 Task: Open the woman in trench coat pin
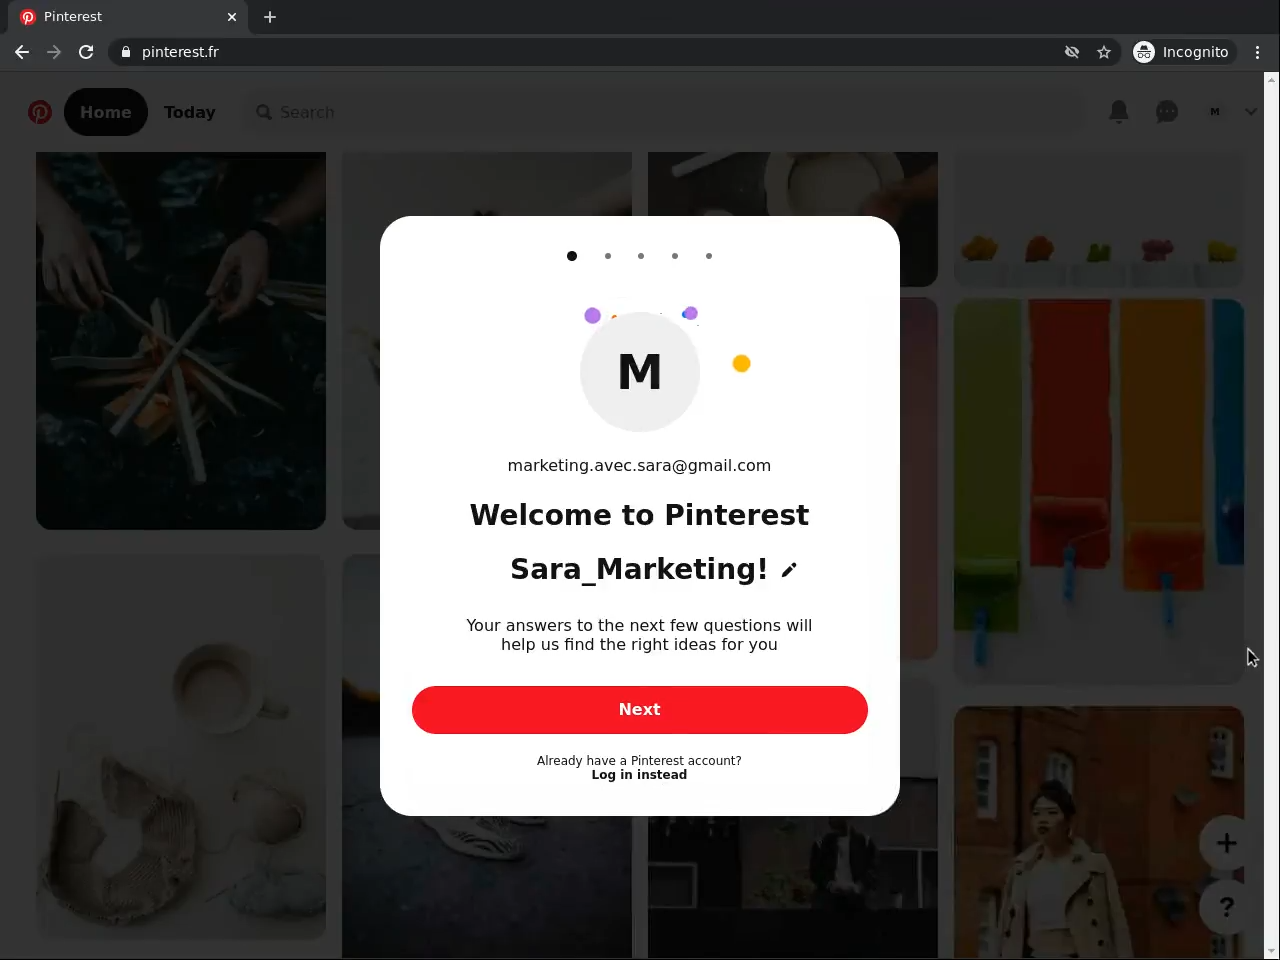[1099, 832]
